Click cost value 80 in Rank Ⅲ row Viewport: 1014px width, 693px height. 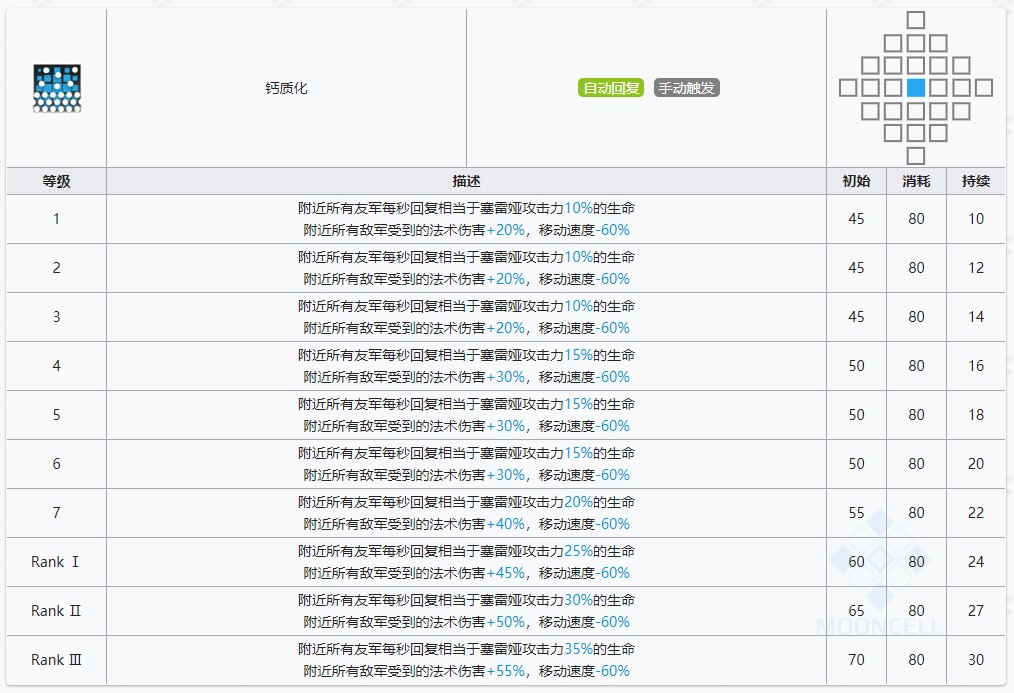tap(916, 660)
